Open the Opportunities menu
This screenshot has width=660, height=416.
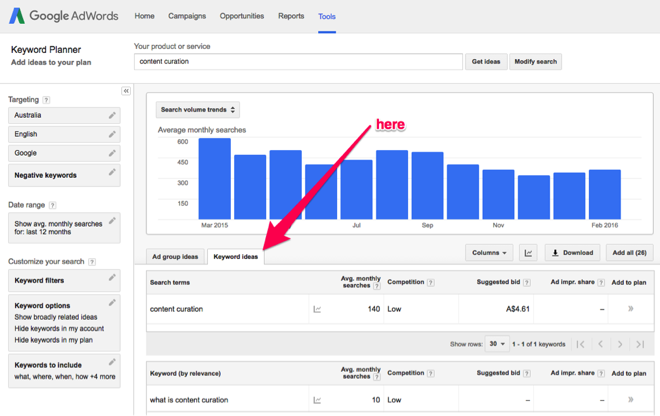pyautogui.click(x=242, y=16)
